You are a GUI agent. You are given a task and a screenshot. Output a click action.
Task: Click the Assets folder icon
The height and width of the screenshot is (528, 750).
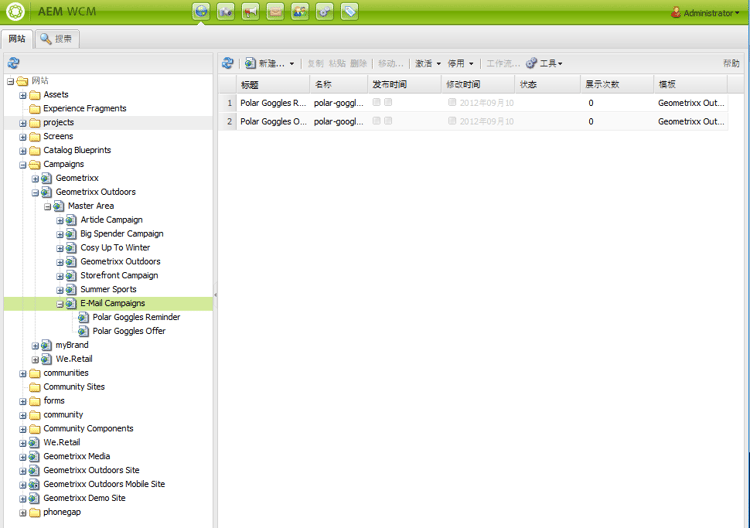coord(34,95)
